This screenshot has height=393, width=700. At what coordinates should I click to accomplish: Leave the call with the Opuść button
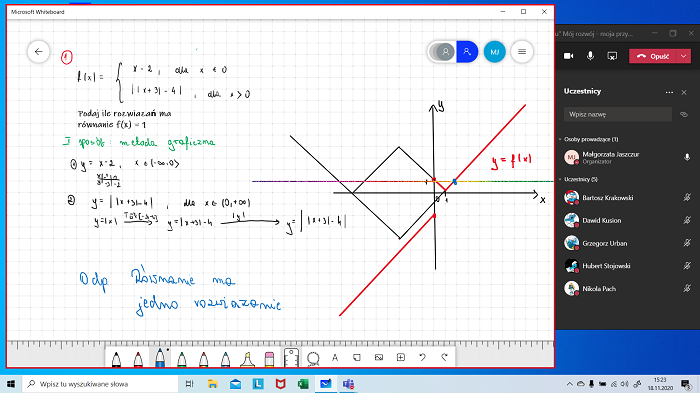[653, 56]
